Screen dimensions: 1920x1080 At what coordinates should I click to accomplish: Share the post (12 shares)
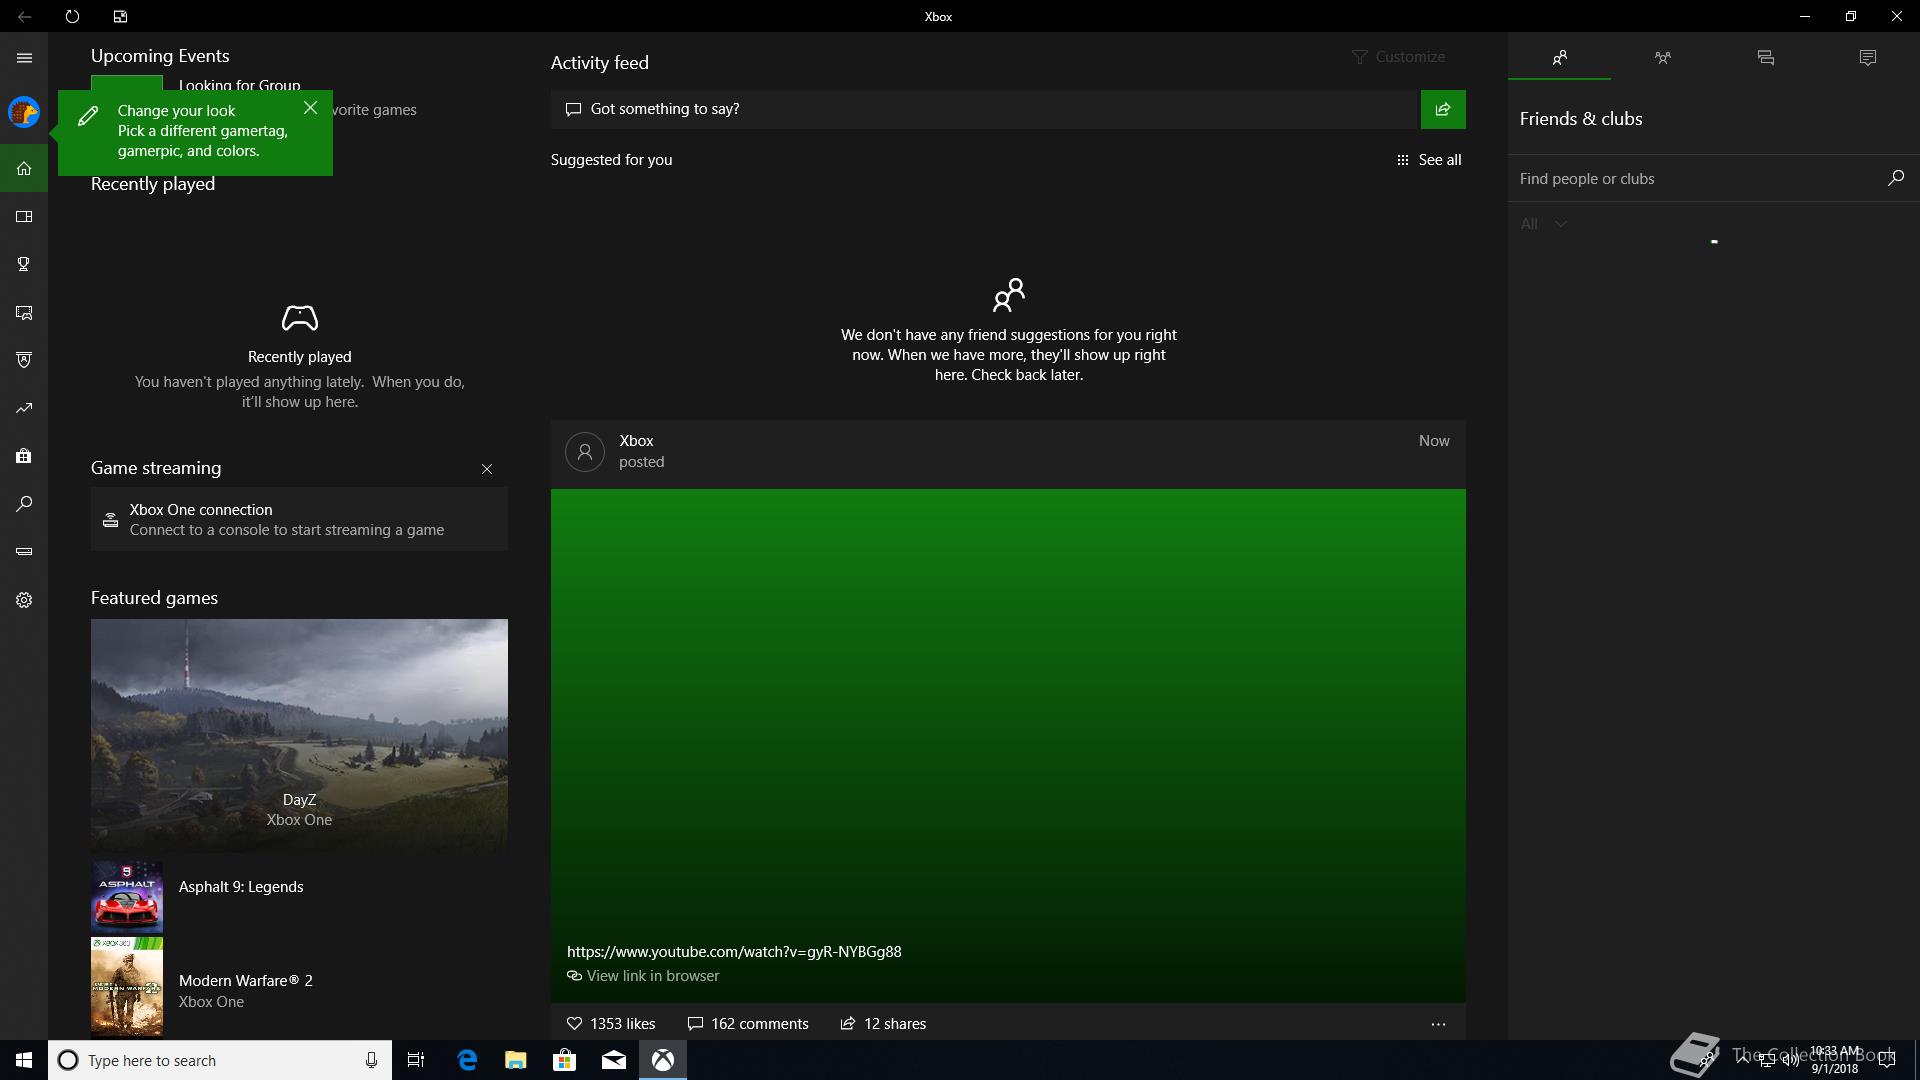[883, 1024]
